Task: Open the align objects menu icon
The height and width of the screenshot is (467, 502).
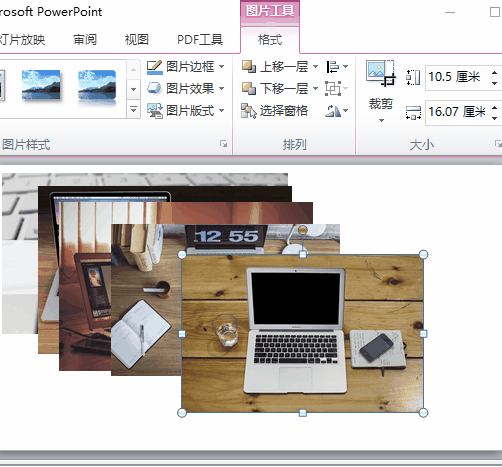Action: (x=337, y=67)
